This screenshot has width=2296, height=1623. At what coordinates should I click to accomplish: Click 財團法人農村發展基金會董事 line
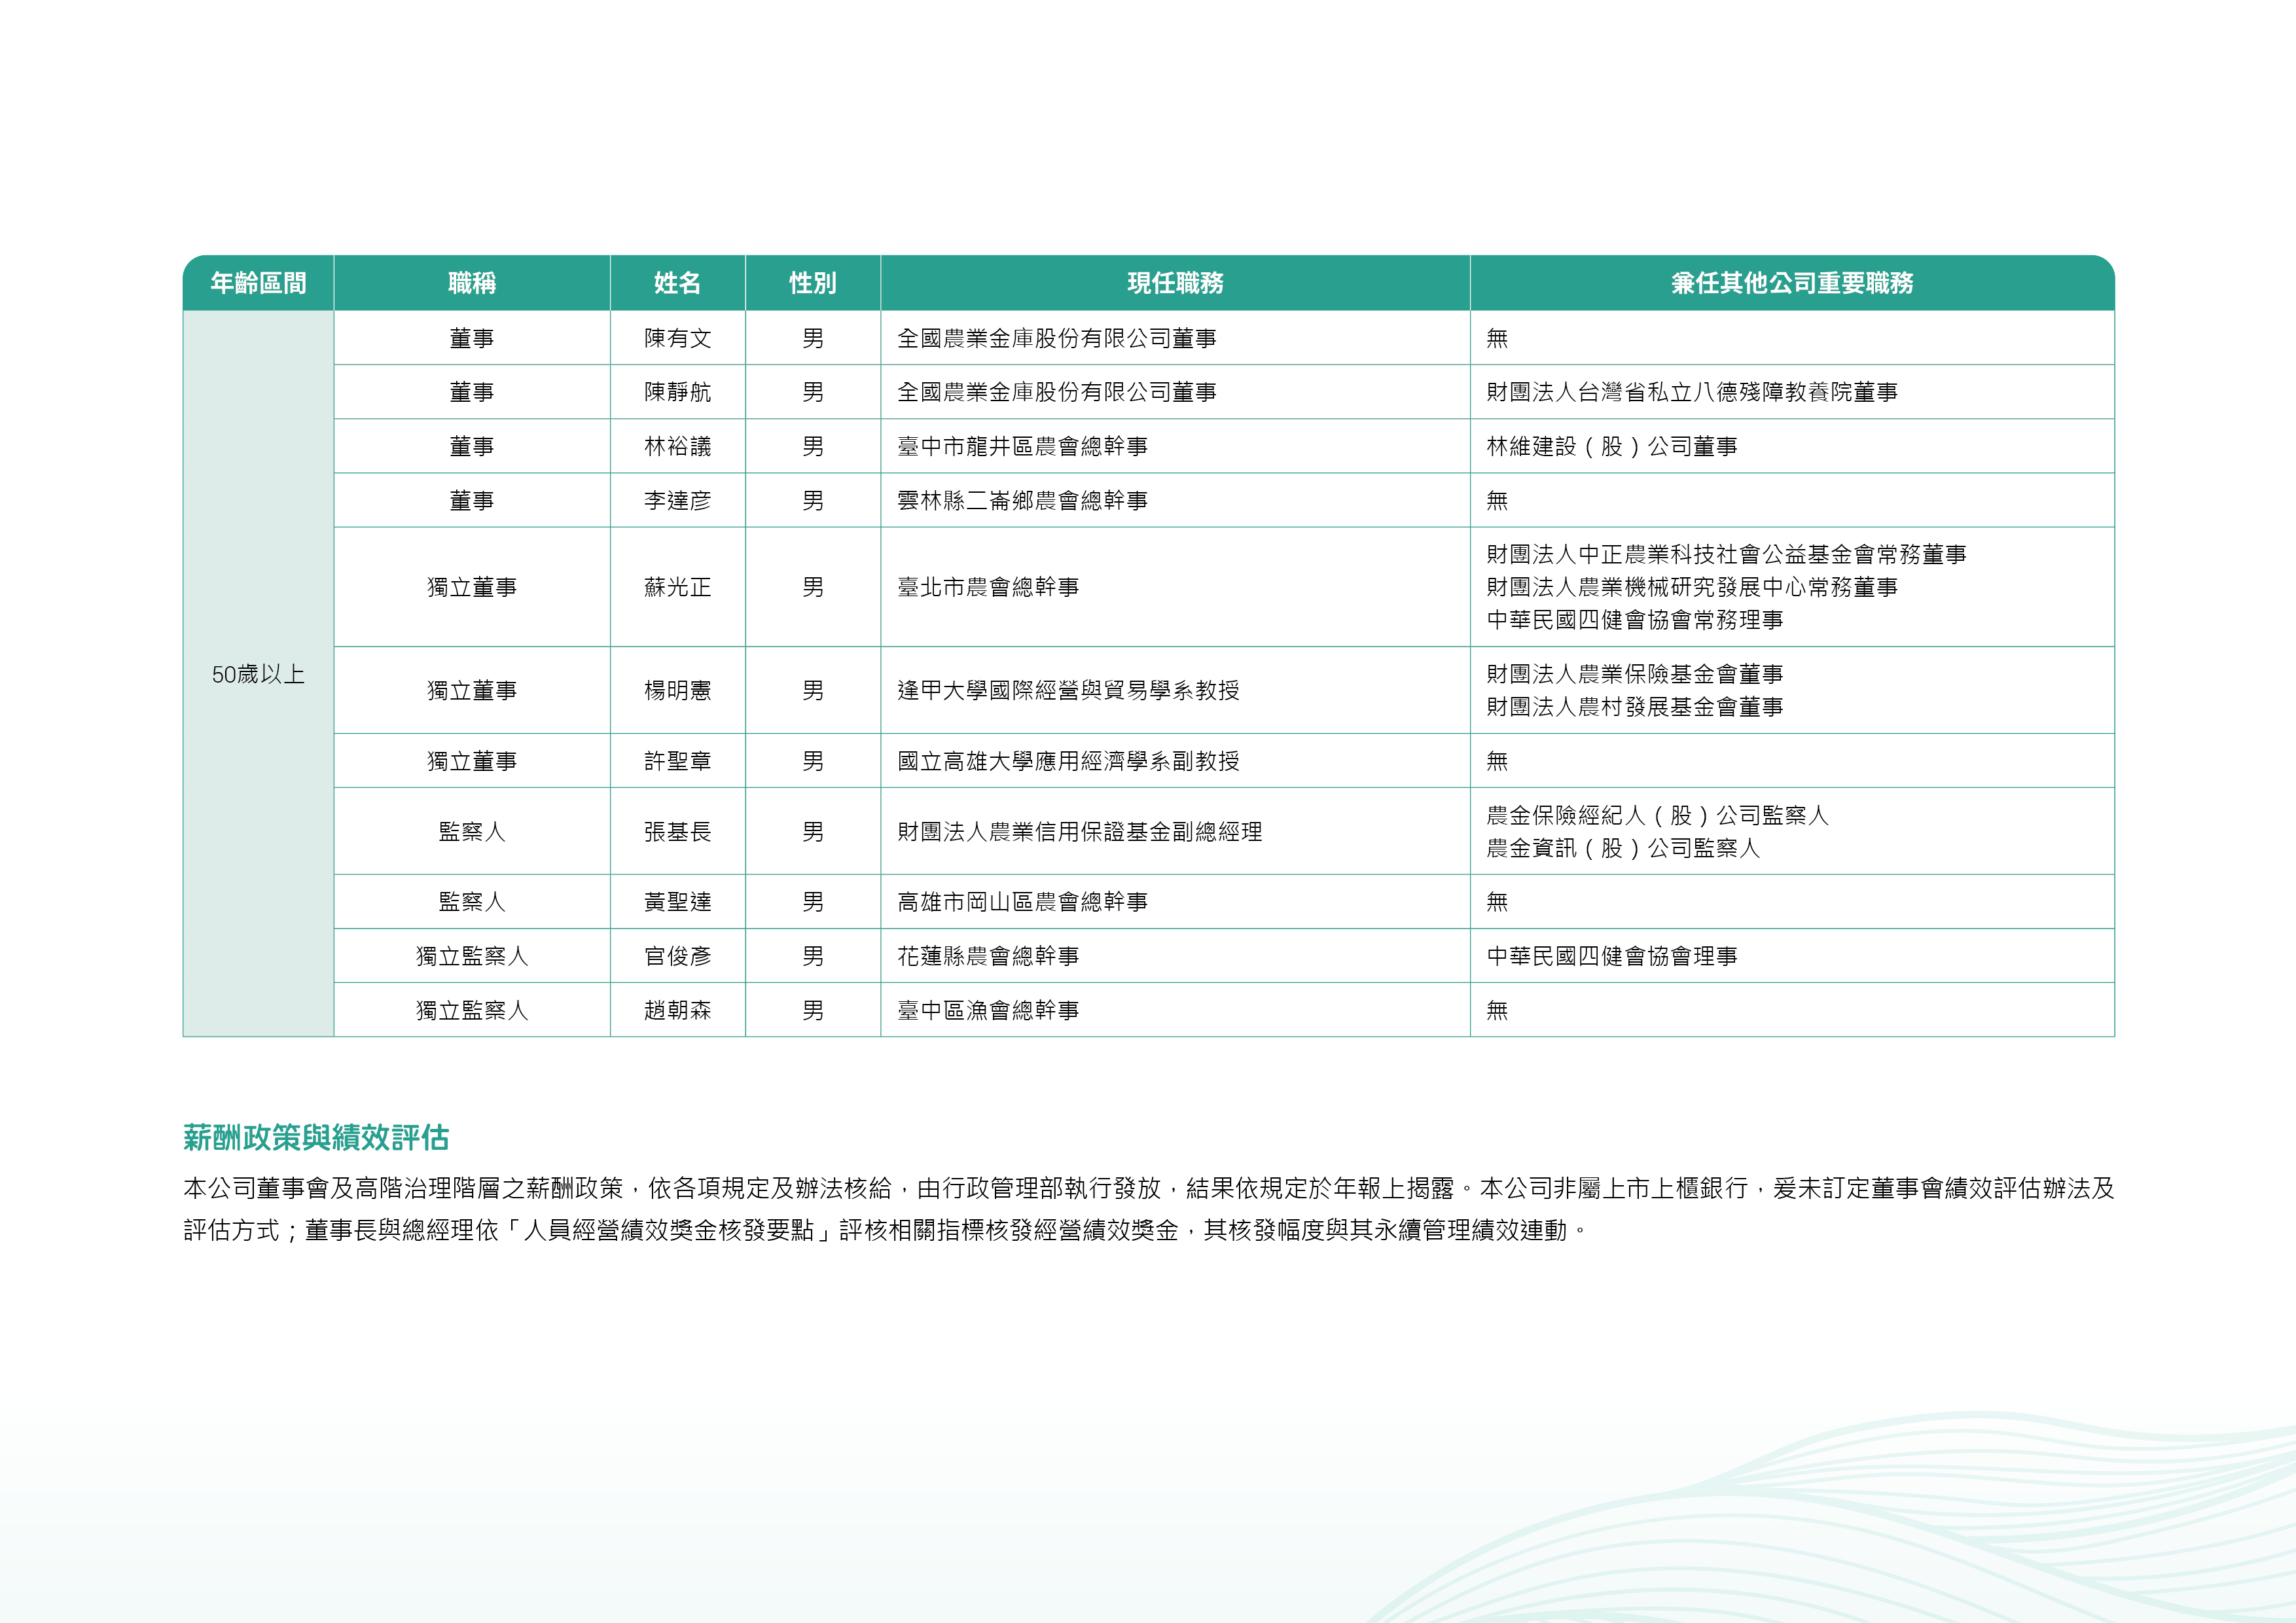[x=1635, y=707]
